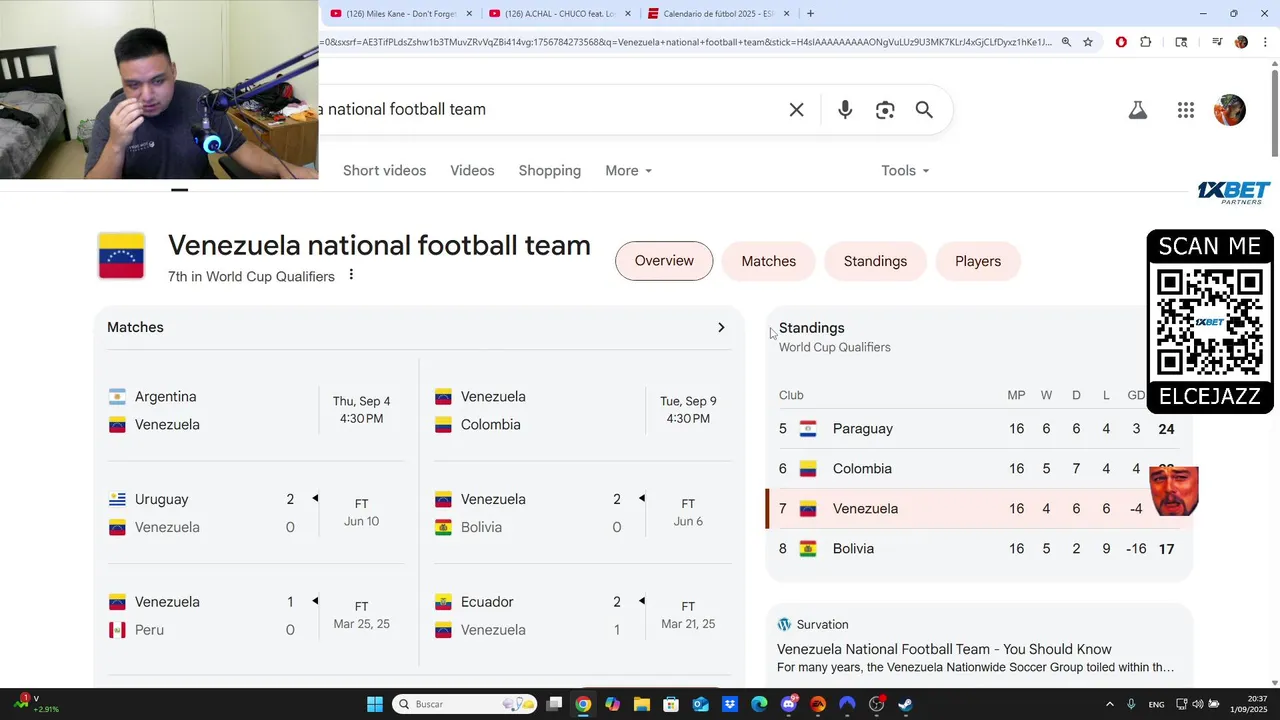Open the Chrome extensions puzzle icon
This screenshot has height=720, width=1280.
[x=1146, y=42]
